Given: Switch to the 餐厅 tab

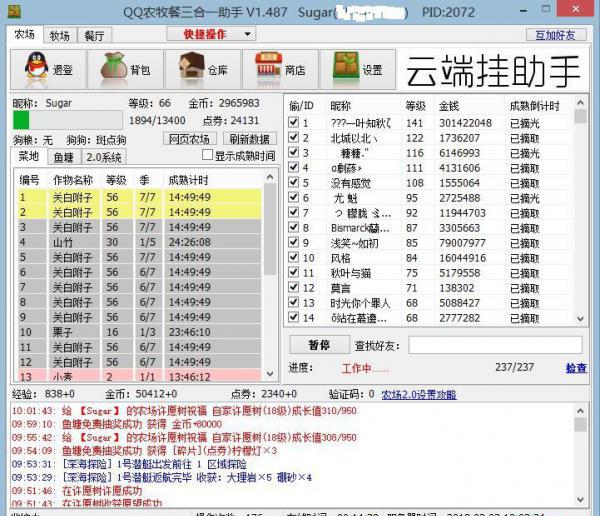Looking at the screenshot, I should [95, 36].
